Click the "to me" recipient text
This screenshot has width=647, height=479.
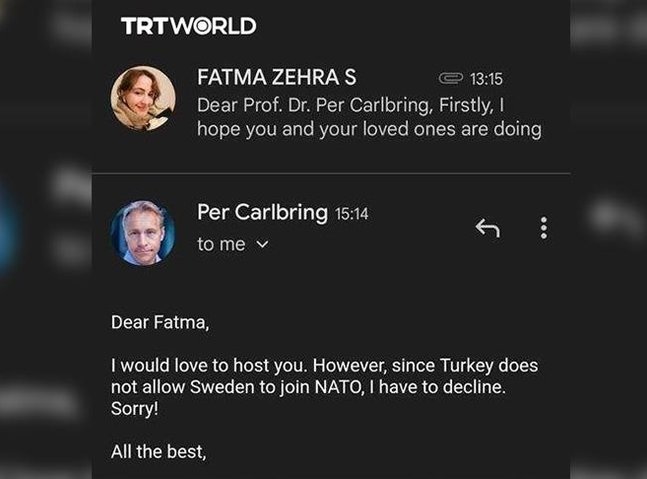click(221, 244)
